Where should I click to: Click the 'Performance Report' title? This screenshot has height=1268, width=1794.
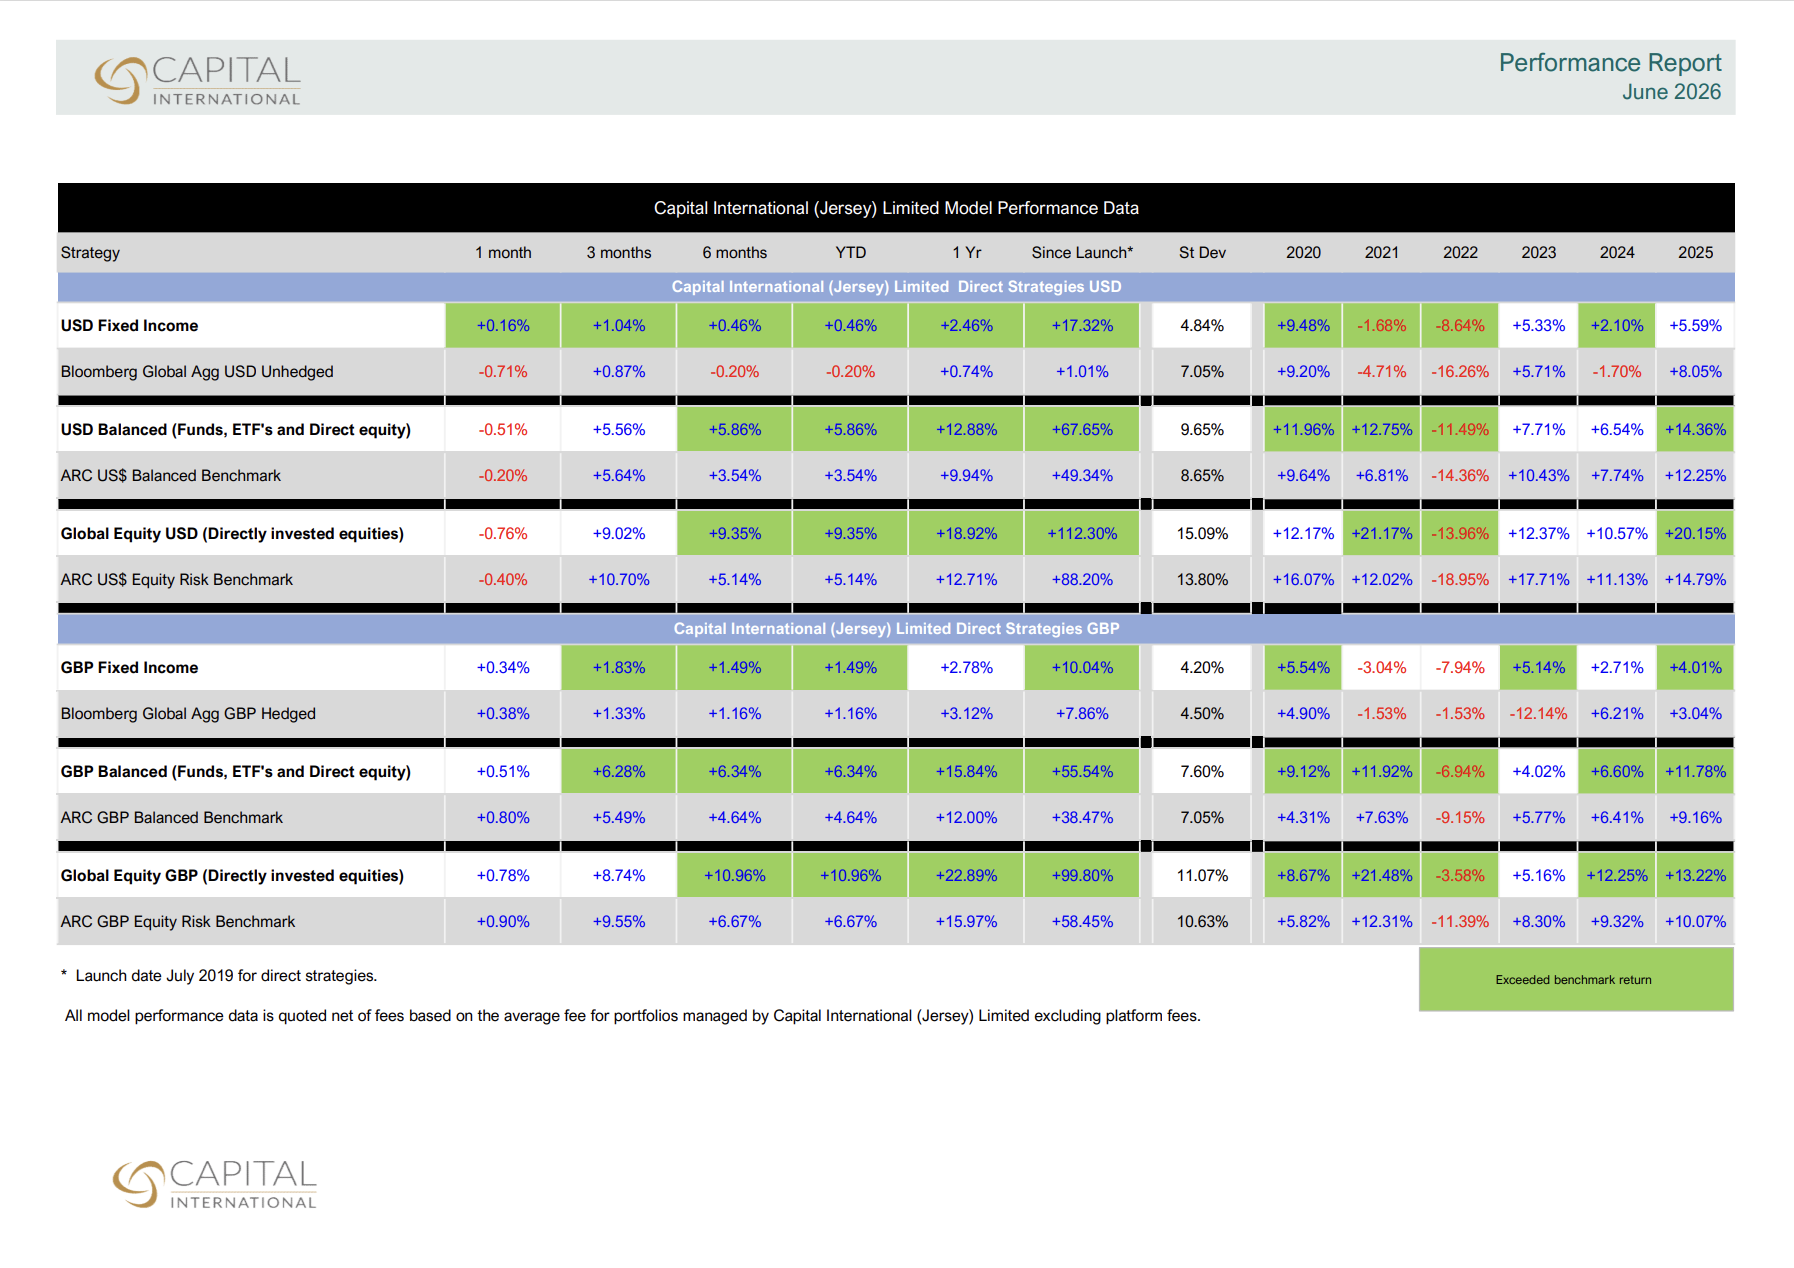tap(1610, 63)
